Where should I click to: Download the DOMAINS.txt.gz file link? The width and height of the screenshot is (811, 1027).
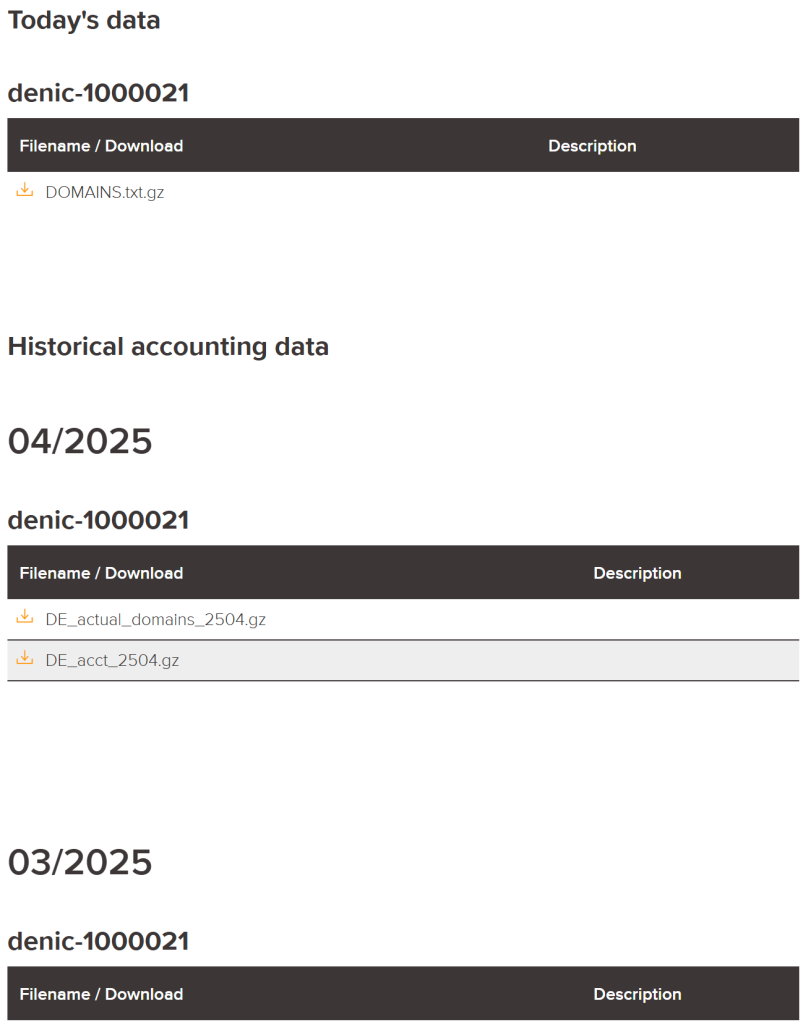pyautogui.click(x=105, y=193)
